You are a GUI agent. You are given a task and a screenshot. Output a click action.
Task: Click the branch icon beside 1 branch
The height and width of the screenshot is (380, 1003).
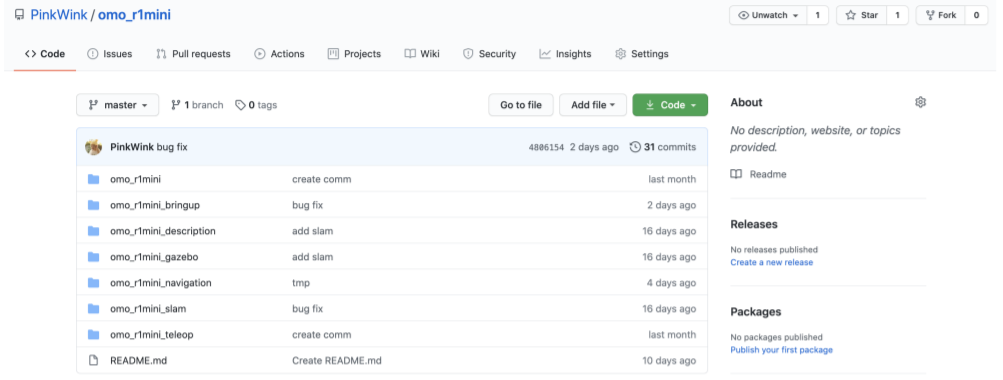pos(175,105)
